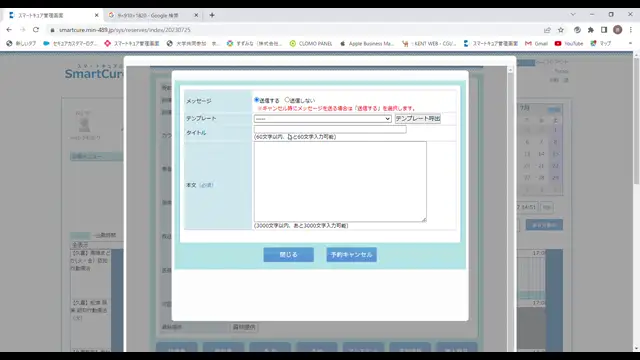Click the テンプレート呼出 button
This screenshot has height=360, width=640.
418,118
